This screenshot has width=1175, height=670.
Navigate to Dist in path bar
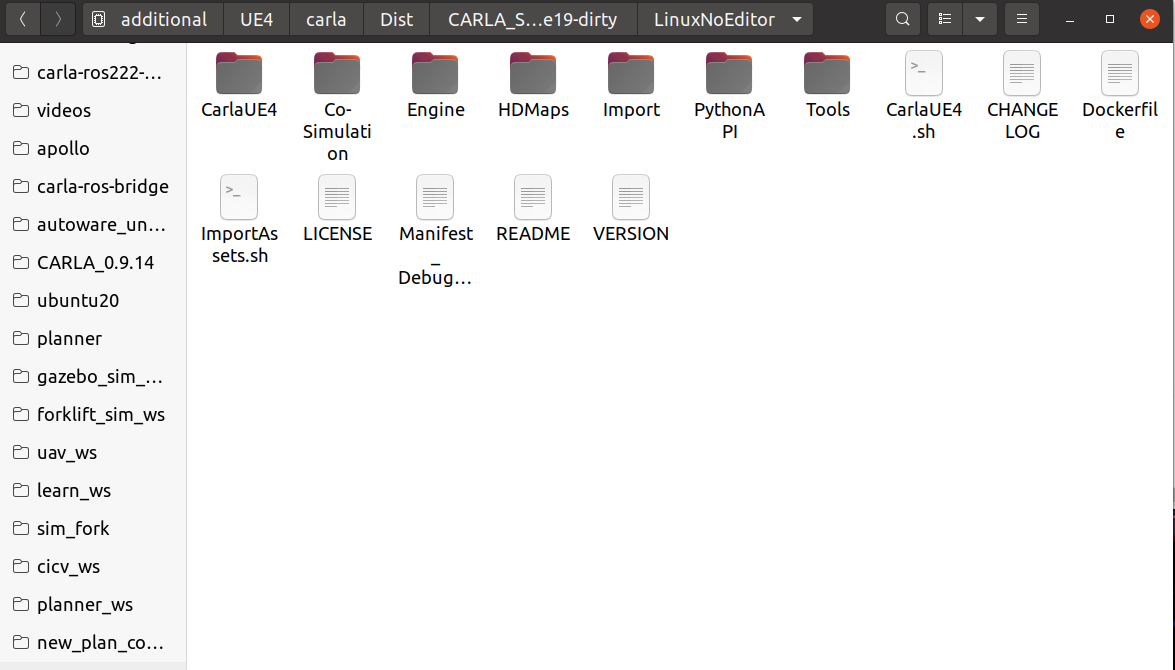tap(396, 19)
